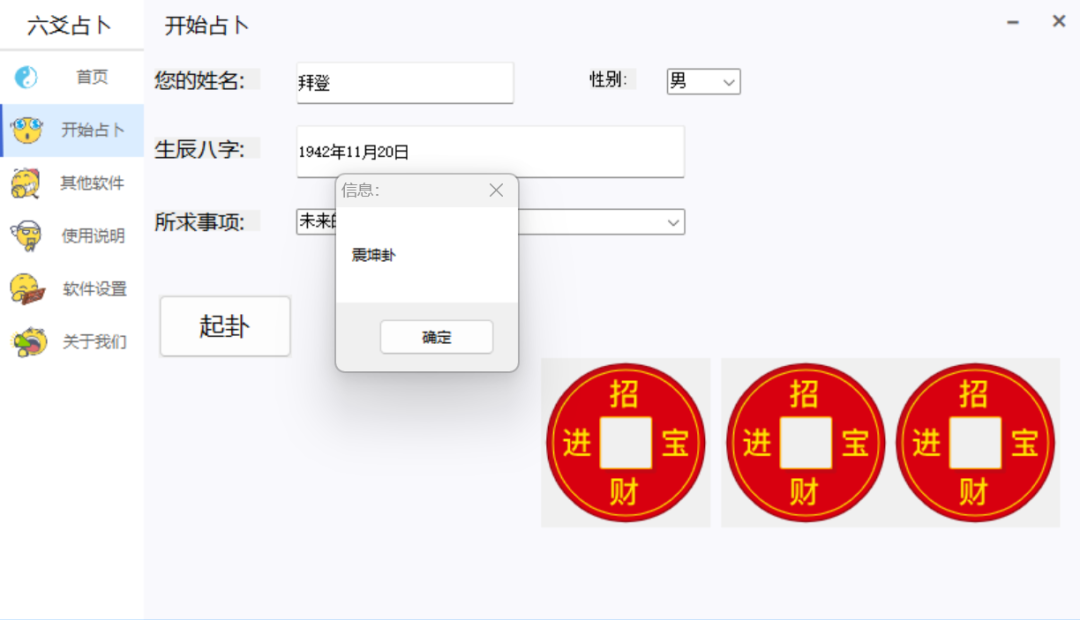Click the middle 招财进宝 coin
Image resolution: width=1080 pixels, height=620 pixels.
click(805, 442)
